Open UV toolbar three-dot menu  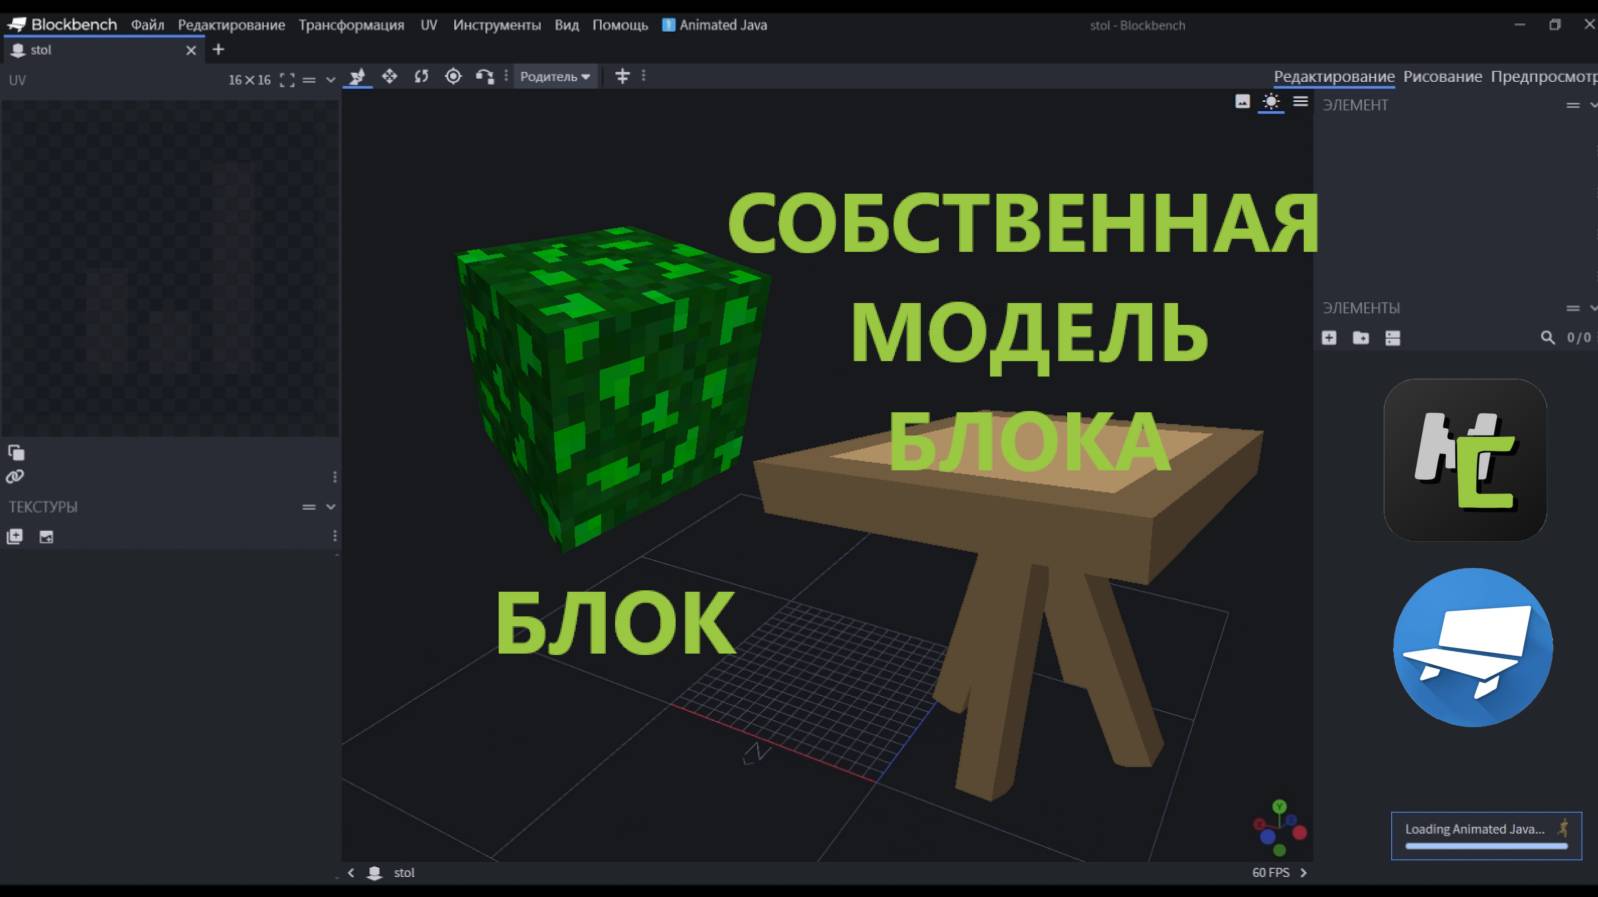334,477
